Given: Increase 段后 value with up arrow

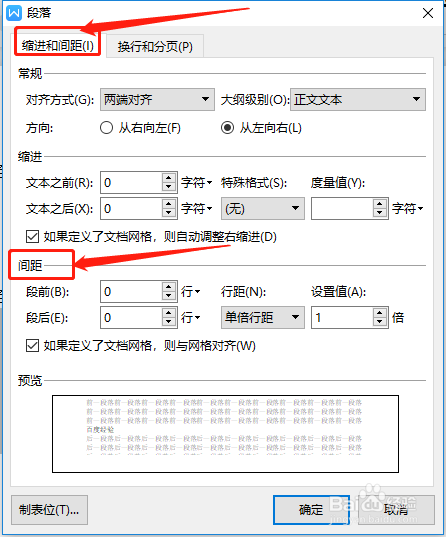Looking at the screenshot, I should tap(169, 313).
